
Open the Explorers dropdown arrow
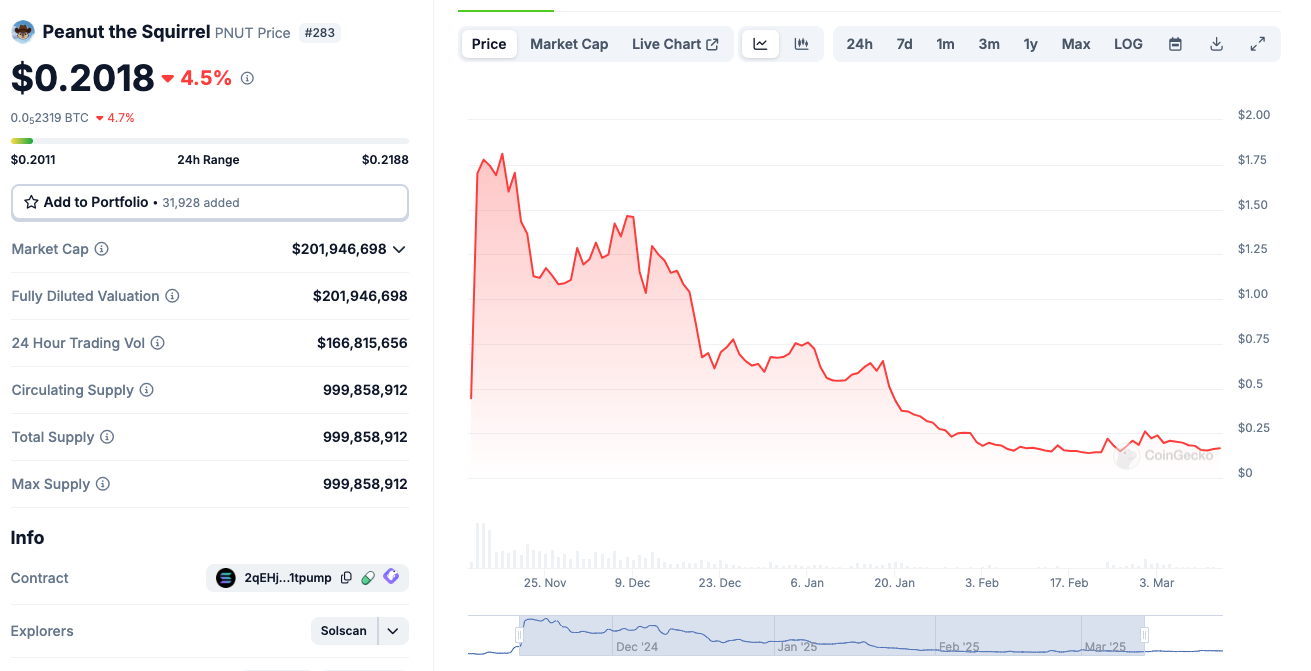(393, 631)
